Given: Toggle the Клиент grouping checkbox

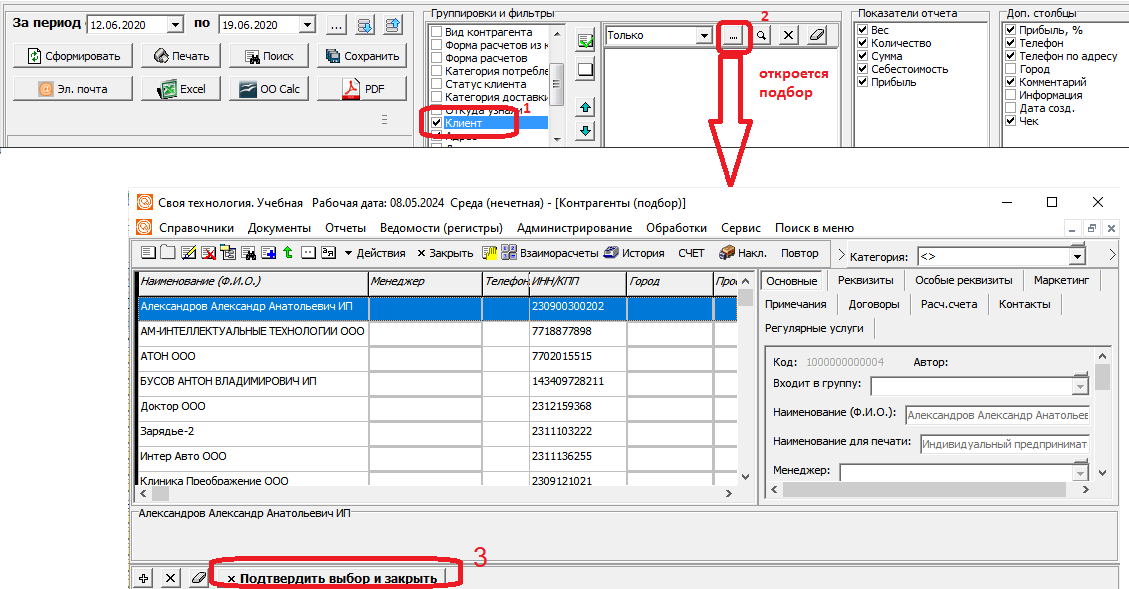Looking at the screenshot, I should coord(436,123).
